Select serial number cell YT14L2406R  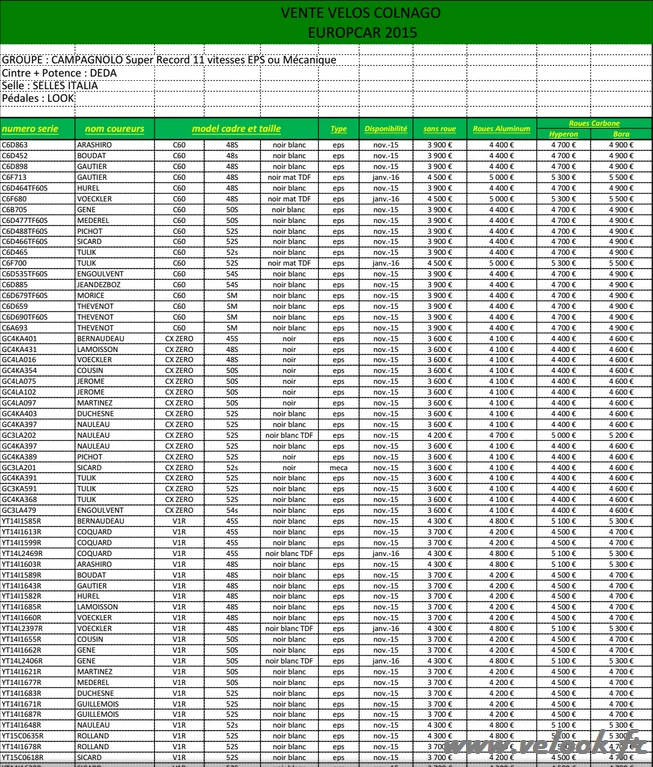(22, 660)
